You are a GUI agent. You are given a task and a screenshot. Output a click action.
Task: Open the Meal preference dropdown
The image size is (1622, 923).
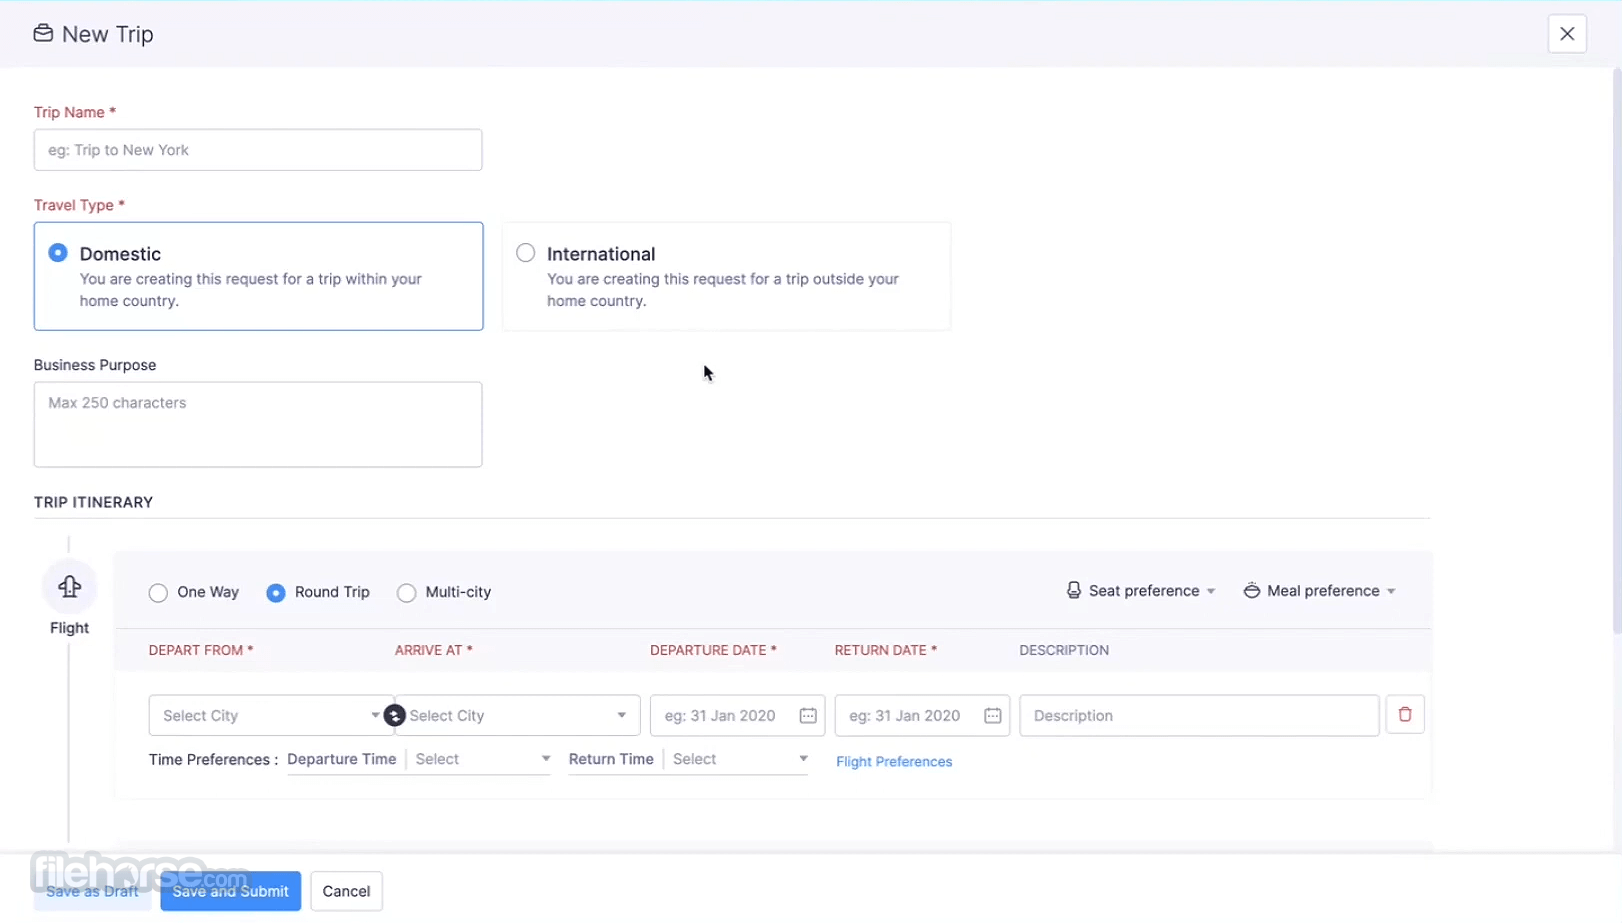tap(1319, 591)
